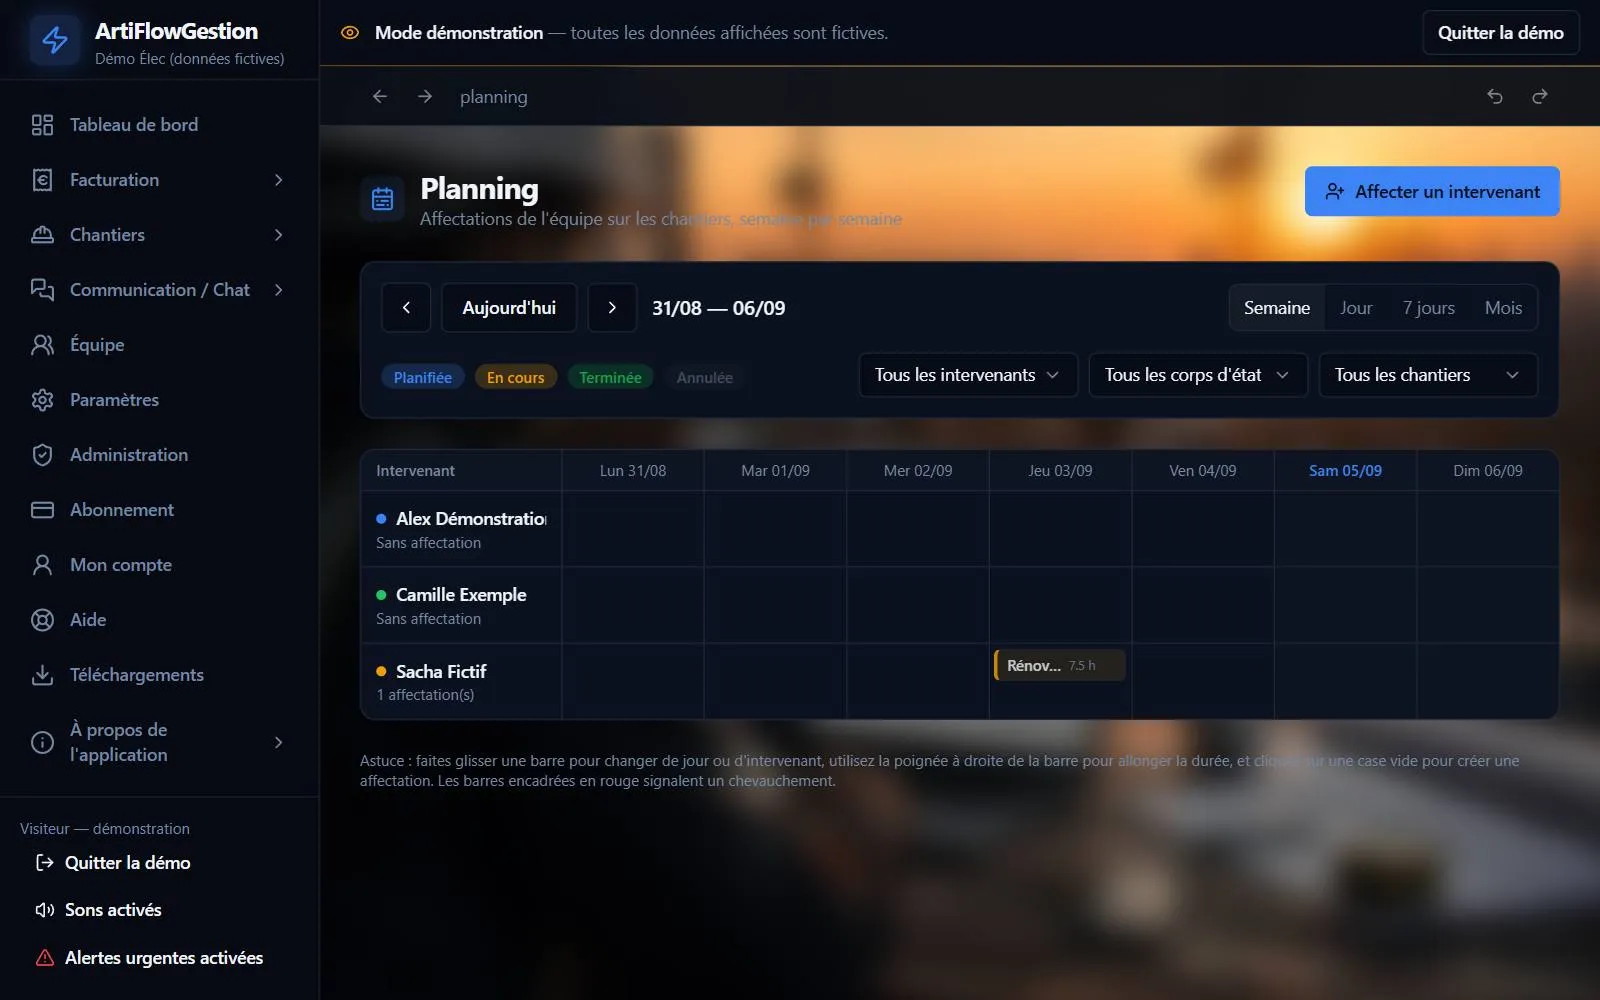Click the forward arrow next to planning
Image resolution: width=1600 pixels, height=1000 pixels.
click(425, 96)
